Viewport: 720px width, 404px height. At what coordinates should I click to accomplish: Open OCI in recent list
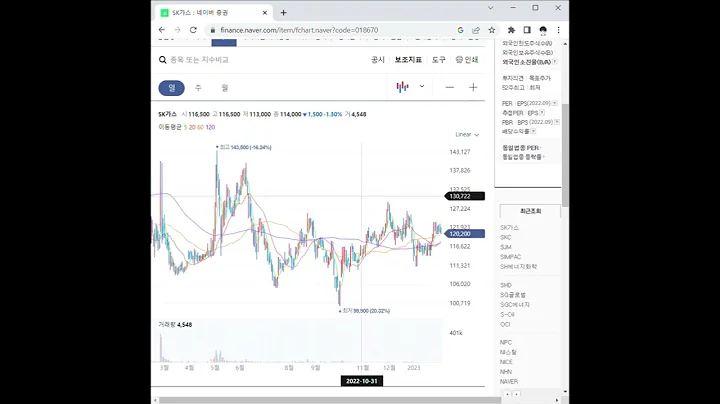tap(505, 325)
